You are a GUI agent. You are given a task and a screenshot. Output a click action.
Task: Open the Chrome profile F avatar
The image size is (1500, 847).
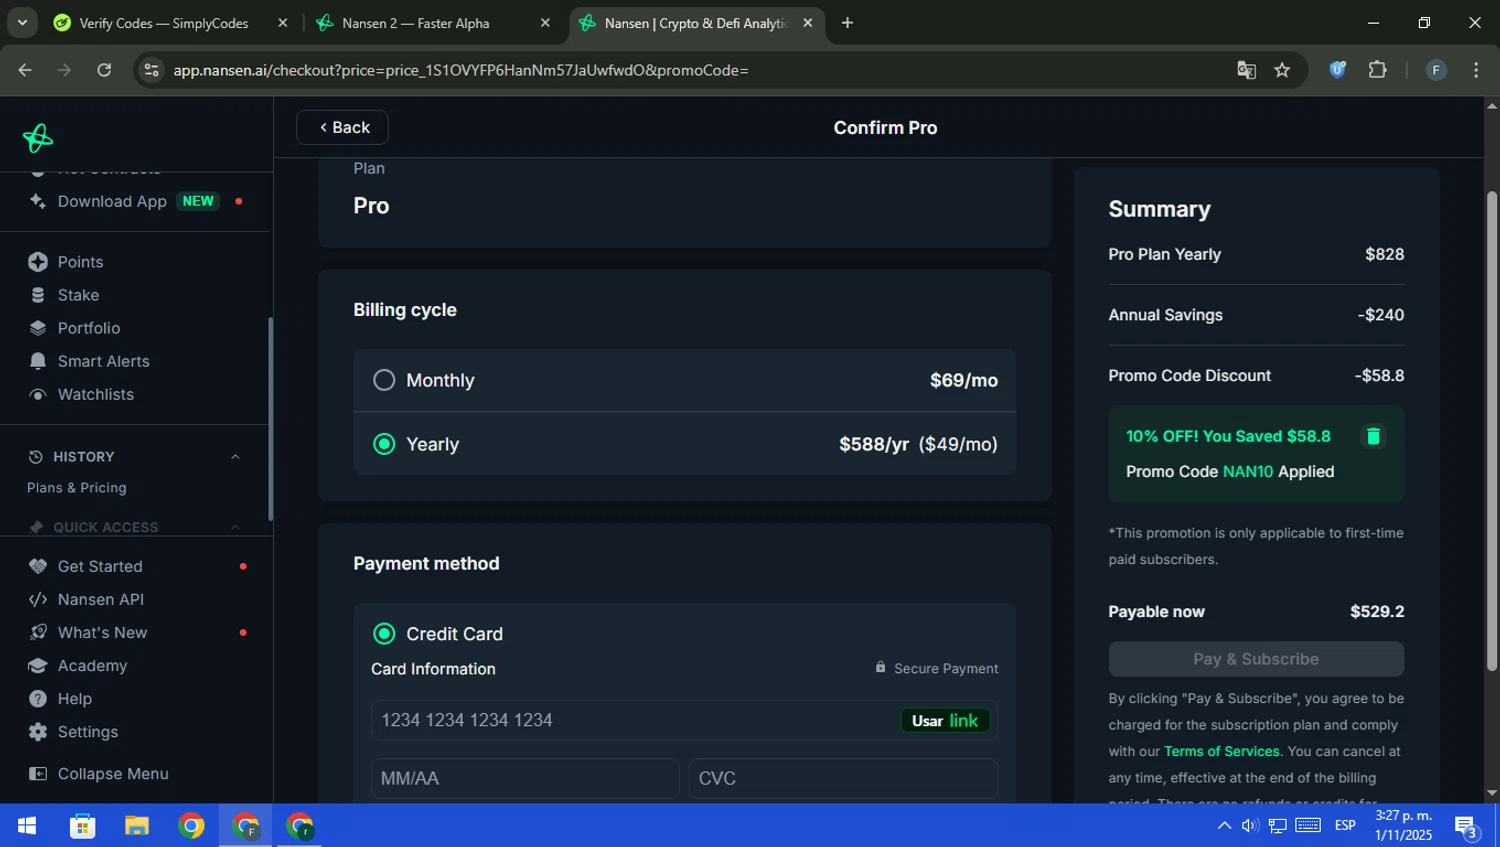tap(1436, 70)
